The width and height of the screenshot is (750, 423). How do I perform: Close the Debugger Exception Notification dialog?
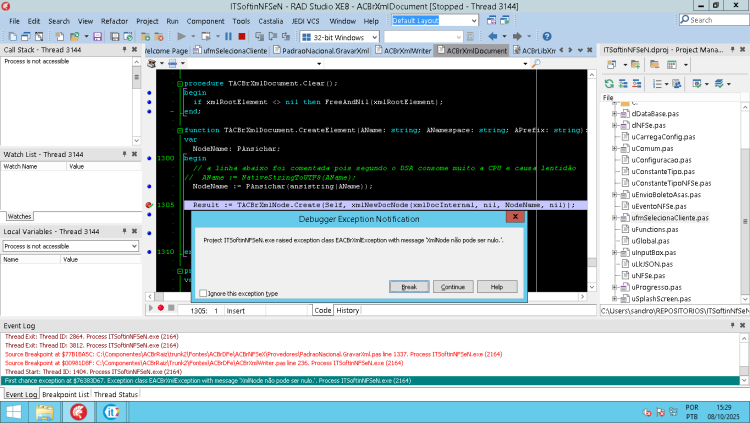tap(515, 217)
